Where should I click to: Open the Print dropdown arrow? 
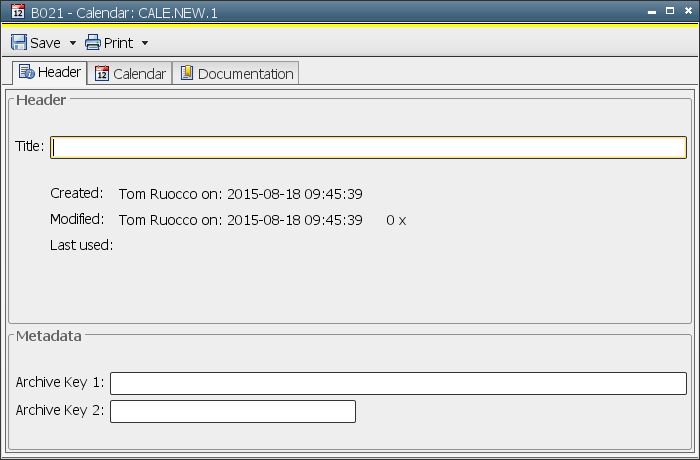144,44
